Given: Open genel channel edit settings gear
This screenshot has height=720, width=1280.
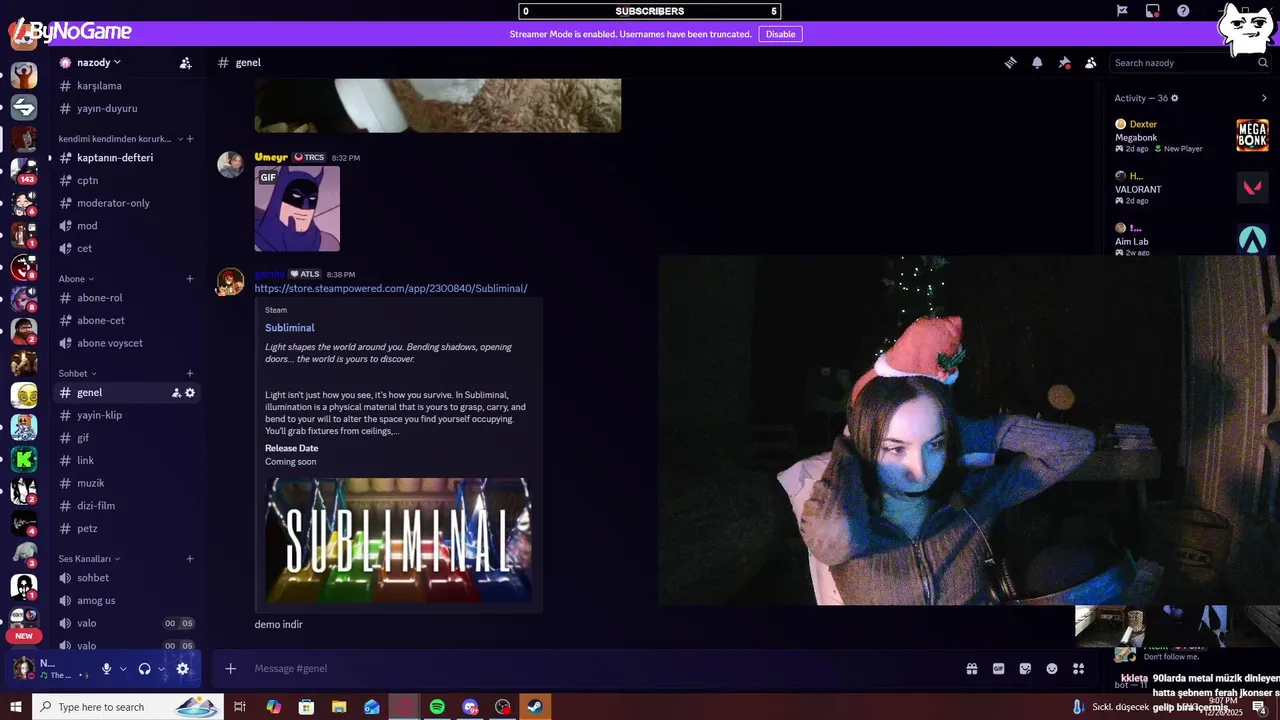Looking at the screenshot, I should point(190,393).
